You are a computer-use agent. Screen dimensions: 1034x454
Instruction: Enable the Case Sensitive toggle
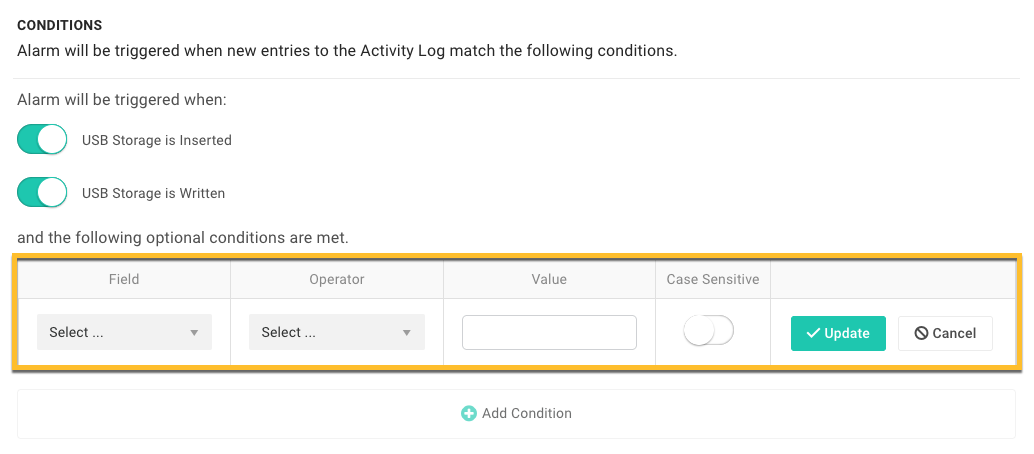tap(709, 331)
